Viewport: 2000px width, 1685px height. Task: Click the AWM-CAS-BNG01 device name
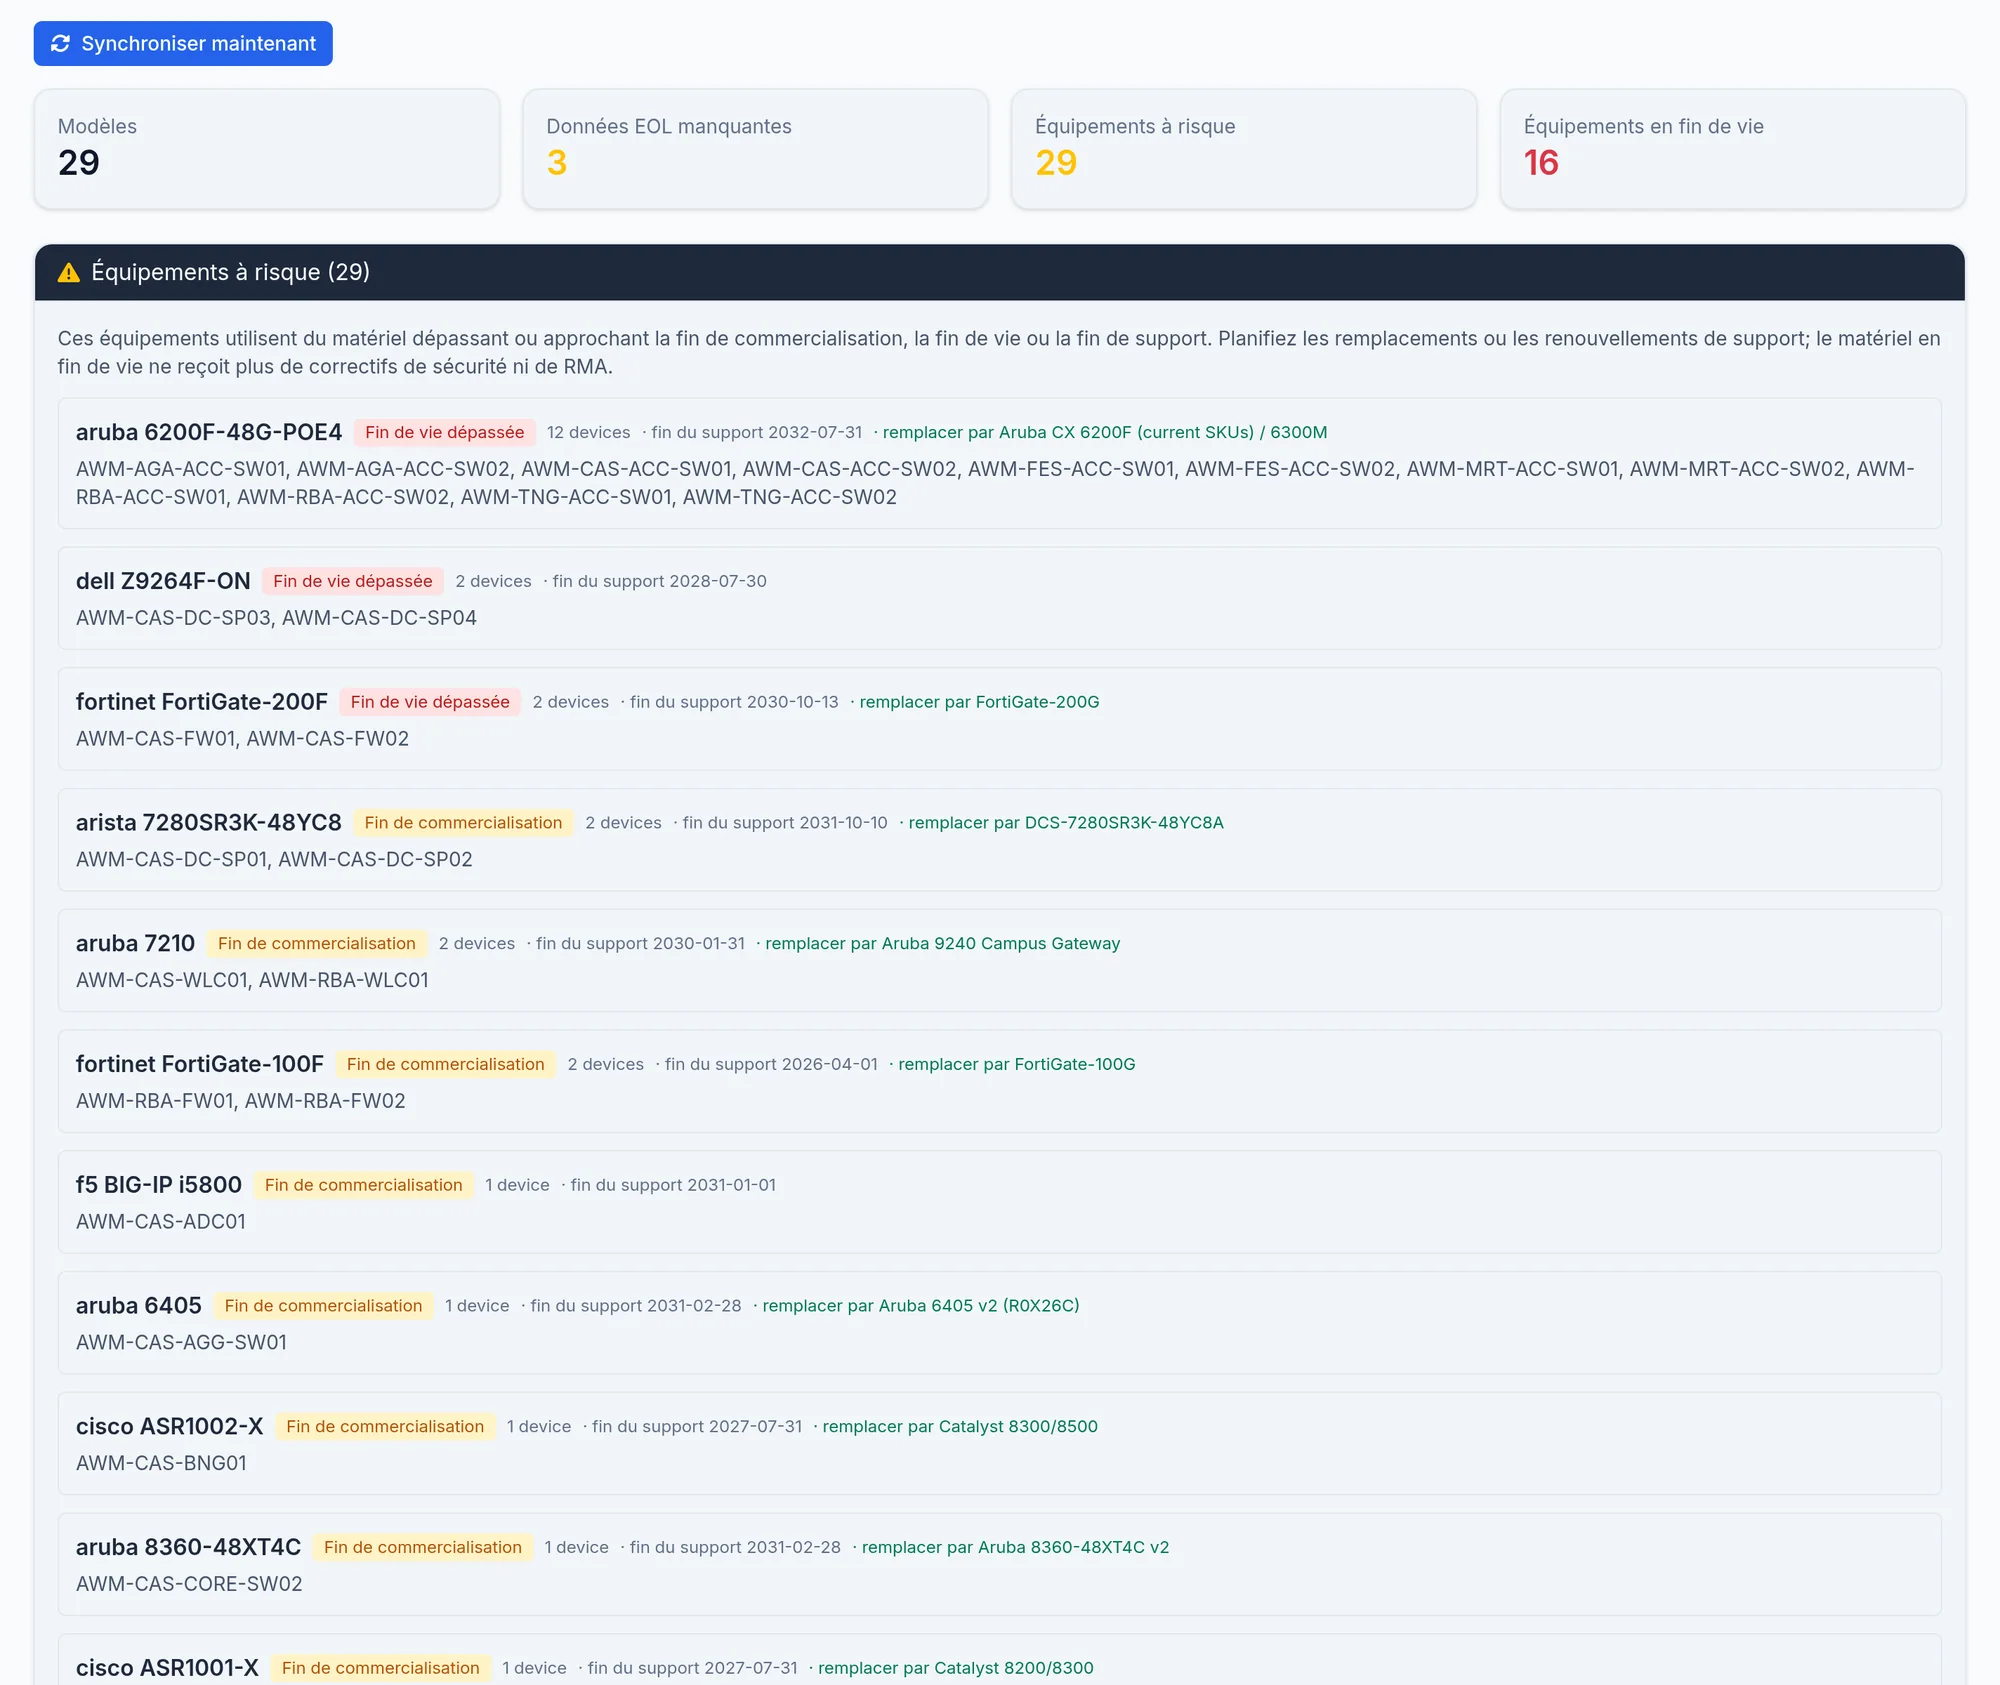tap(162, 1464)
